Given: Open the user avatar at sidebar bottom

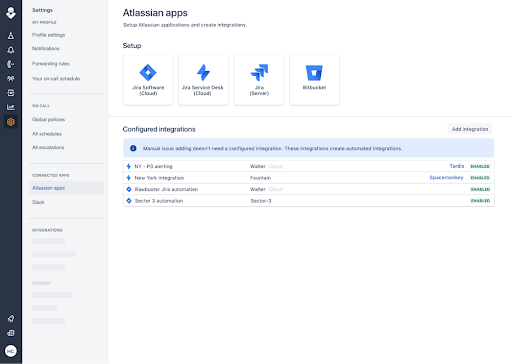Looking at the screenshot, I should coord(11,351).
